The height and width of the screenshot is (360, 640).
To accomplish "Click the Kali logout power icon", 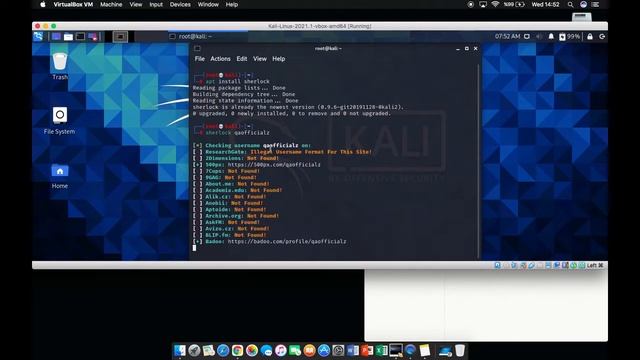I will (x=602, y=37).
